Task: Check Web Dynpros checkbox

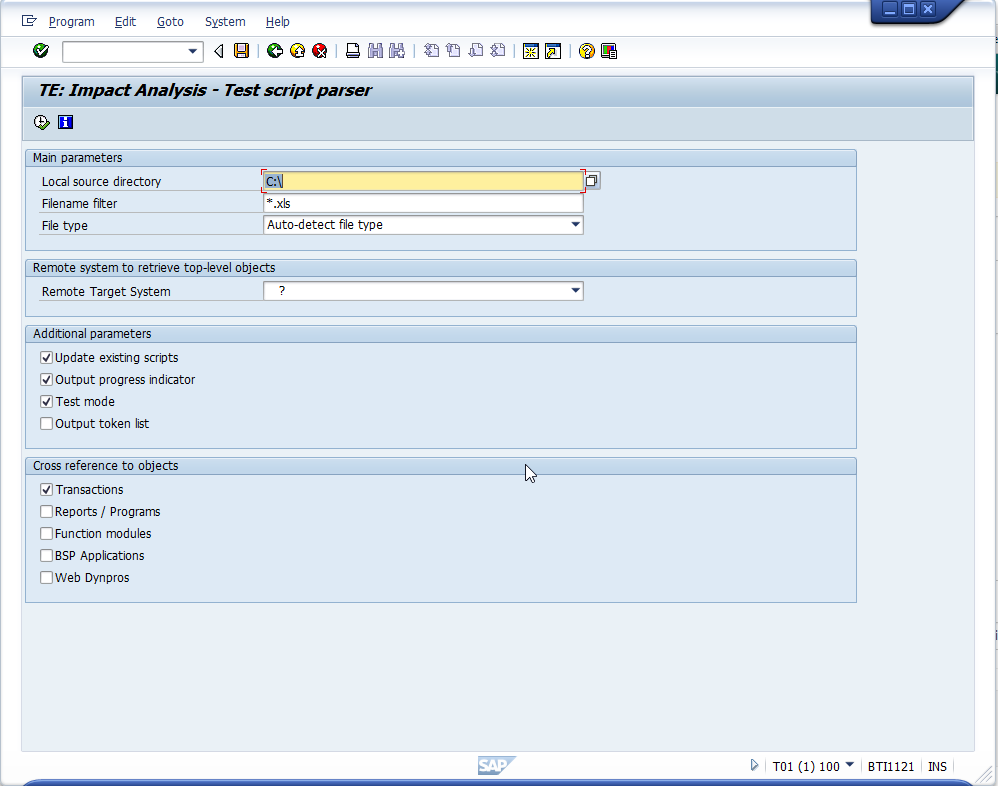Action: (46, 578)
